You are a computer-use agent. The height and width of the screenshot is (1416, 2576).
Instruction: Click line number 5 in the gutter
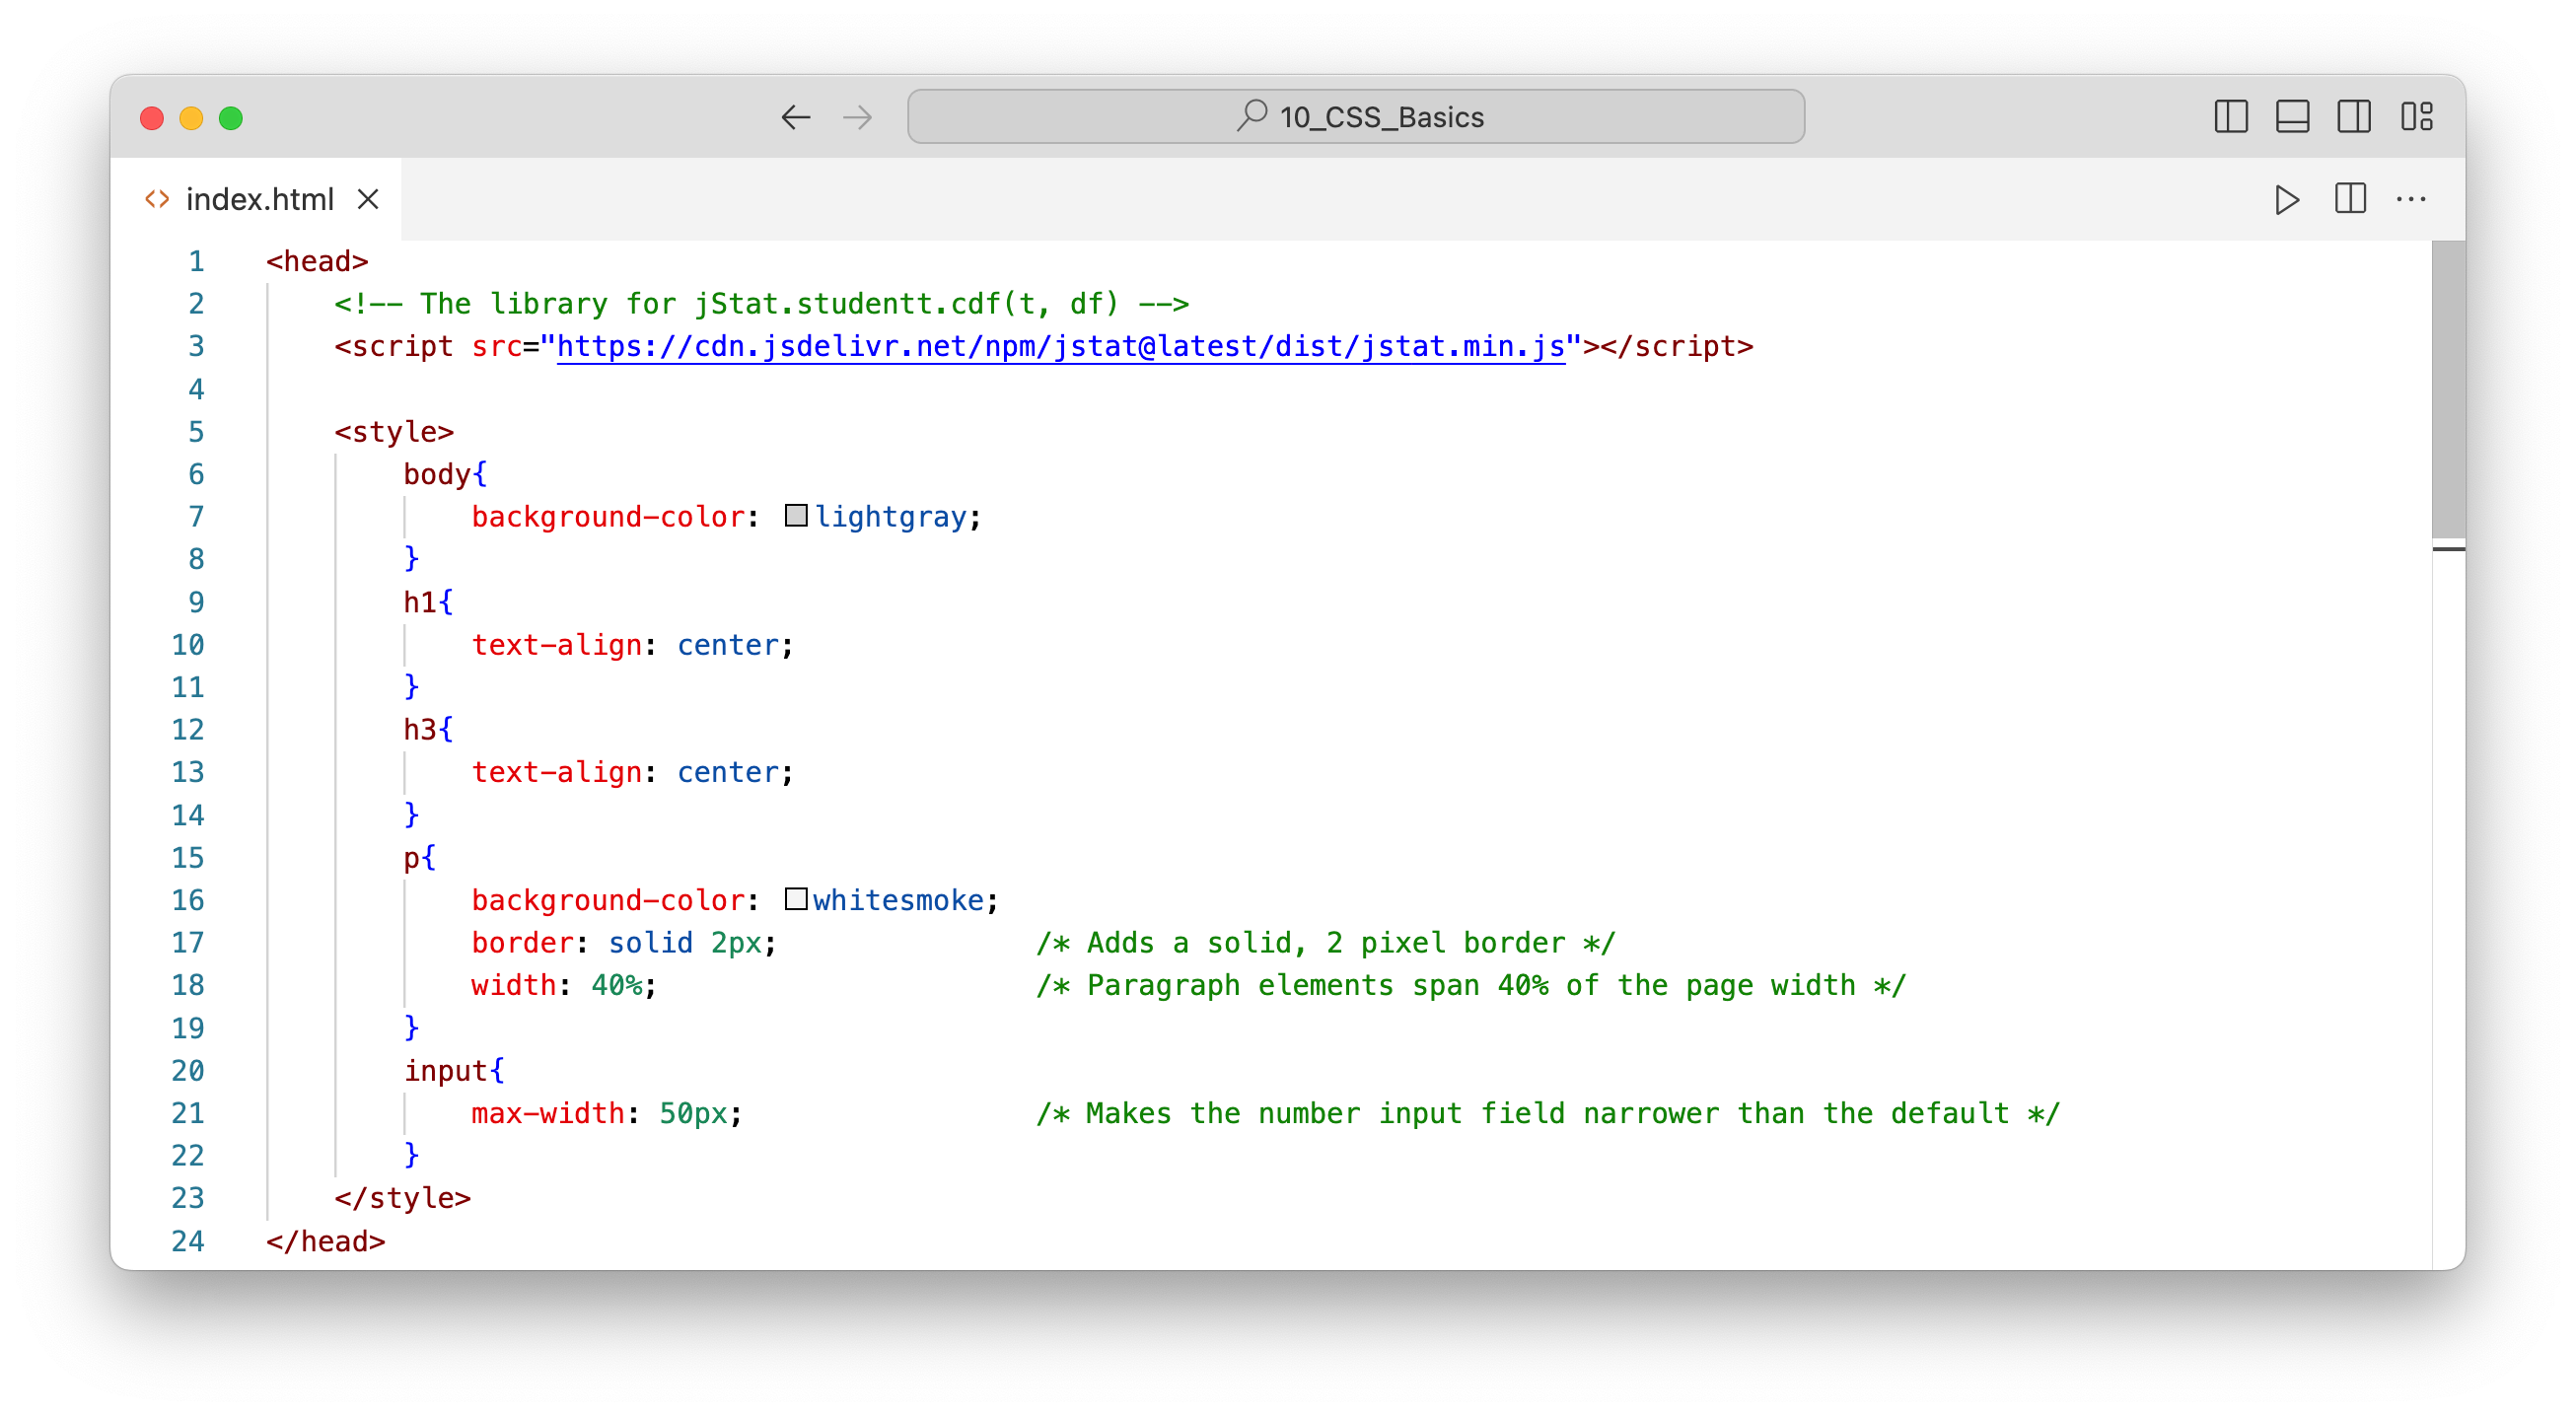pos(196,432)
